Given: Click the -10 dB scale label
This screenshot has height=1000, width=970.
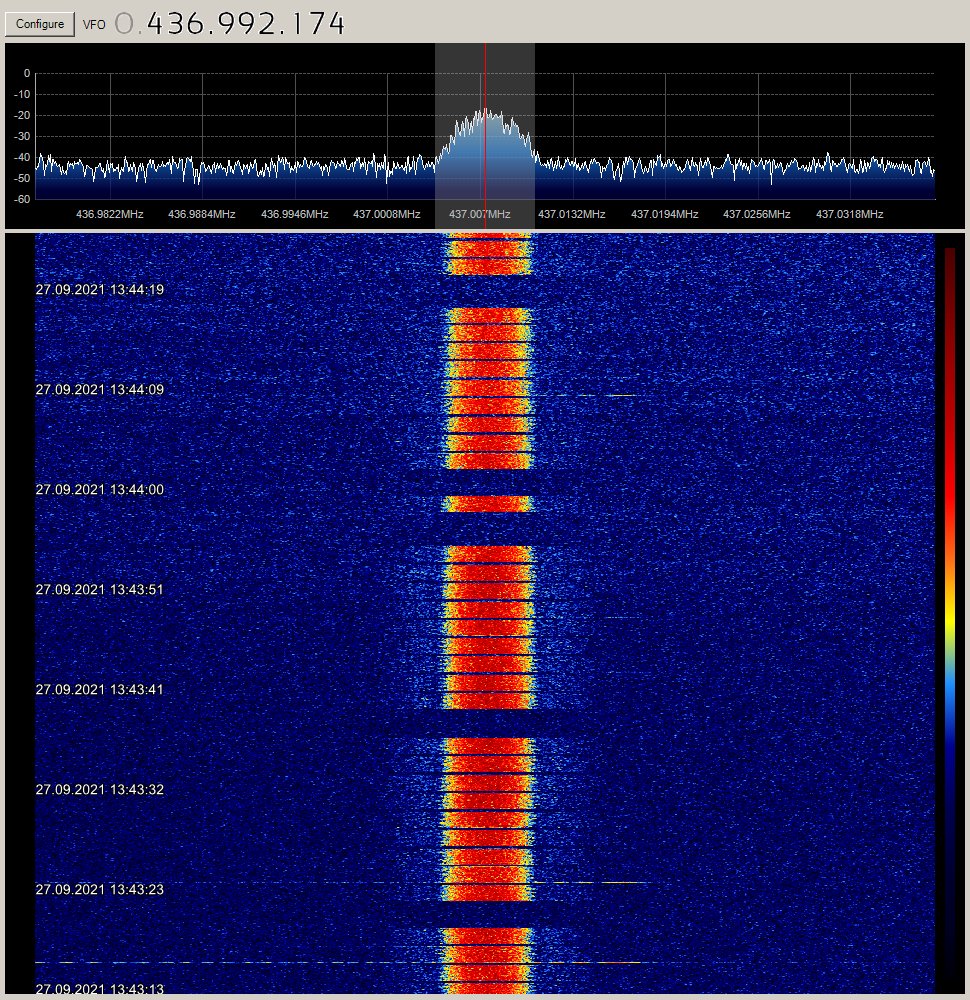Looking at the screenshot, I should click(x=22, y=94).
